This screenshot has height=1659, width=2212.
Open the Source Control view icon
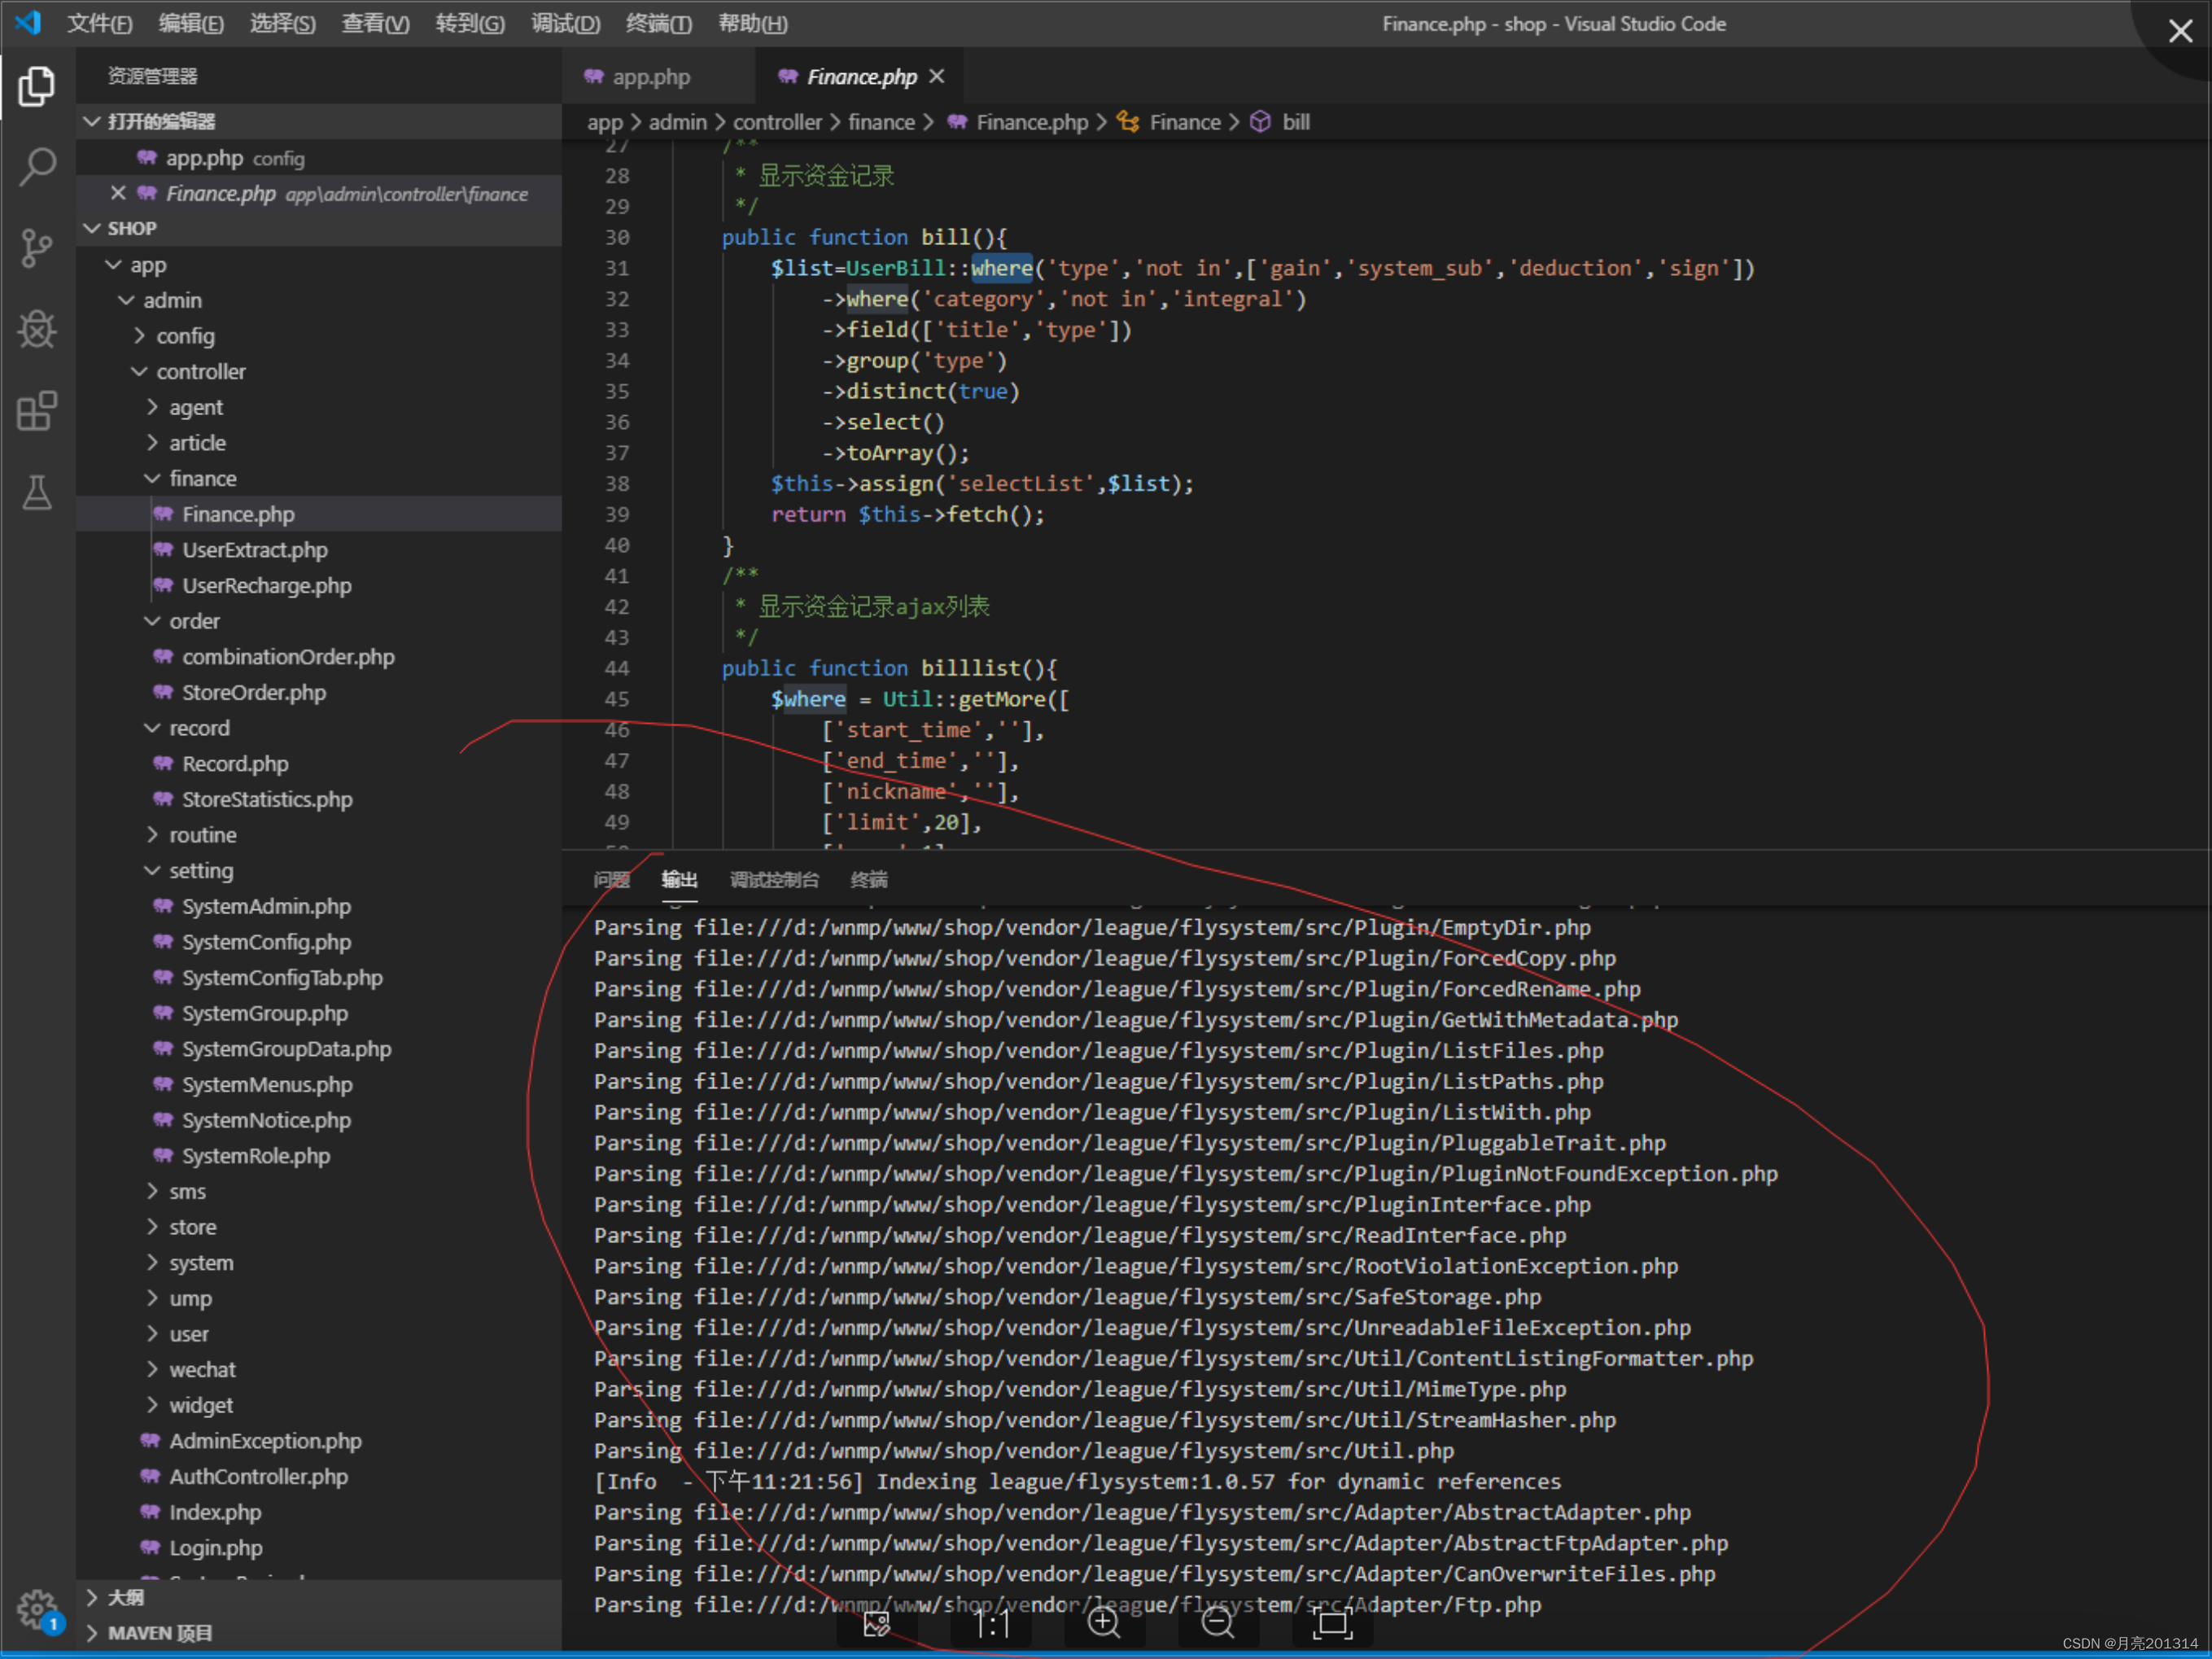click(37, 248)
